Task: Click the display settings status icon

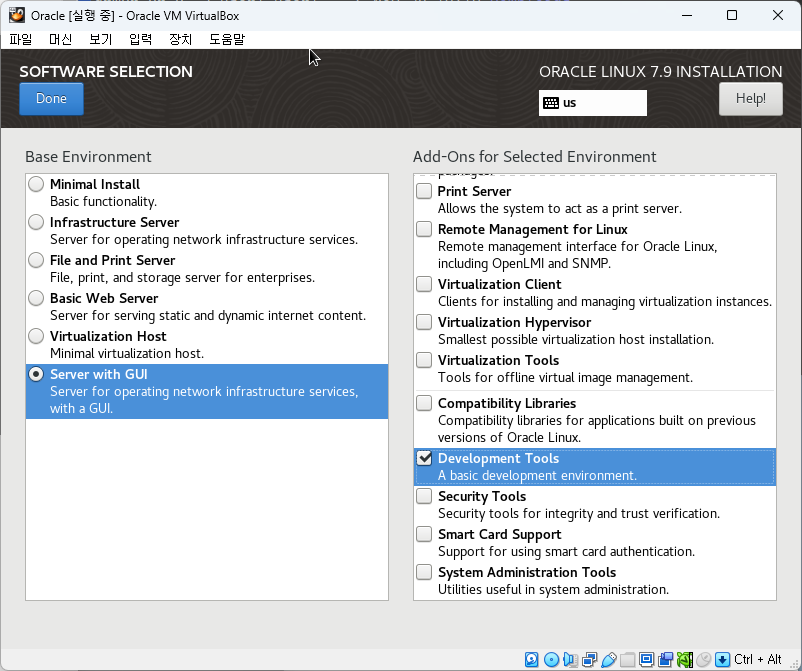Action: pyautogui.click(x=647, y=659)
